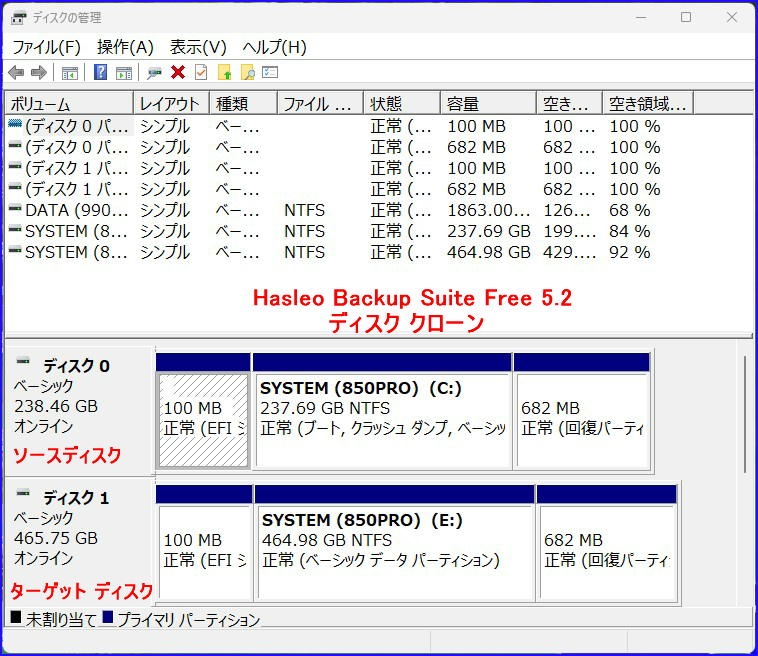The image size is (758, 656).
Task: Sort by the 種類 column header
Action: 244,104
